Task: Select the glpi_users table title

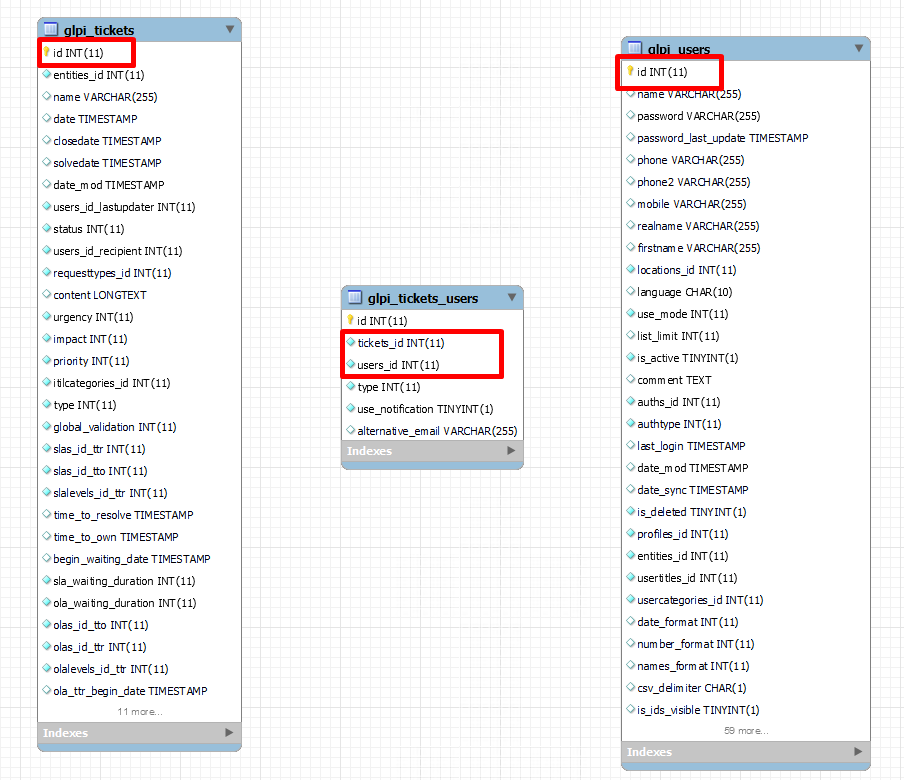Action: click(679, 49)
